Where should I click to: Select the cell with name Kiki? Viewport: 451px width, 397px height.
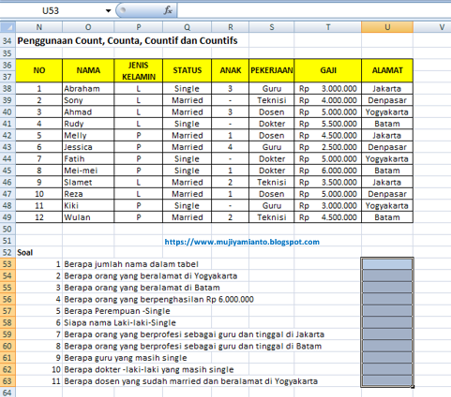[x=88, y=206]
